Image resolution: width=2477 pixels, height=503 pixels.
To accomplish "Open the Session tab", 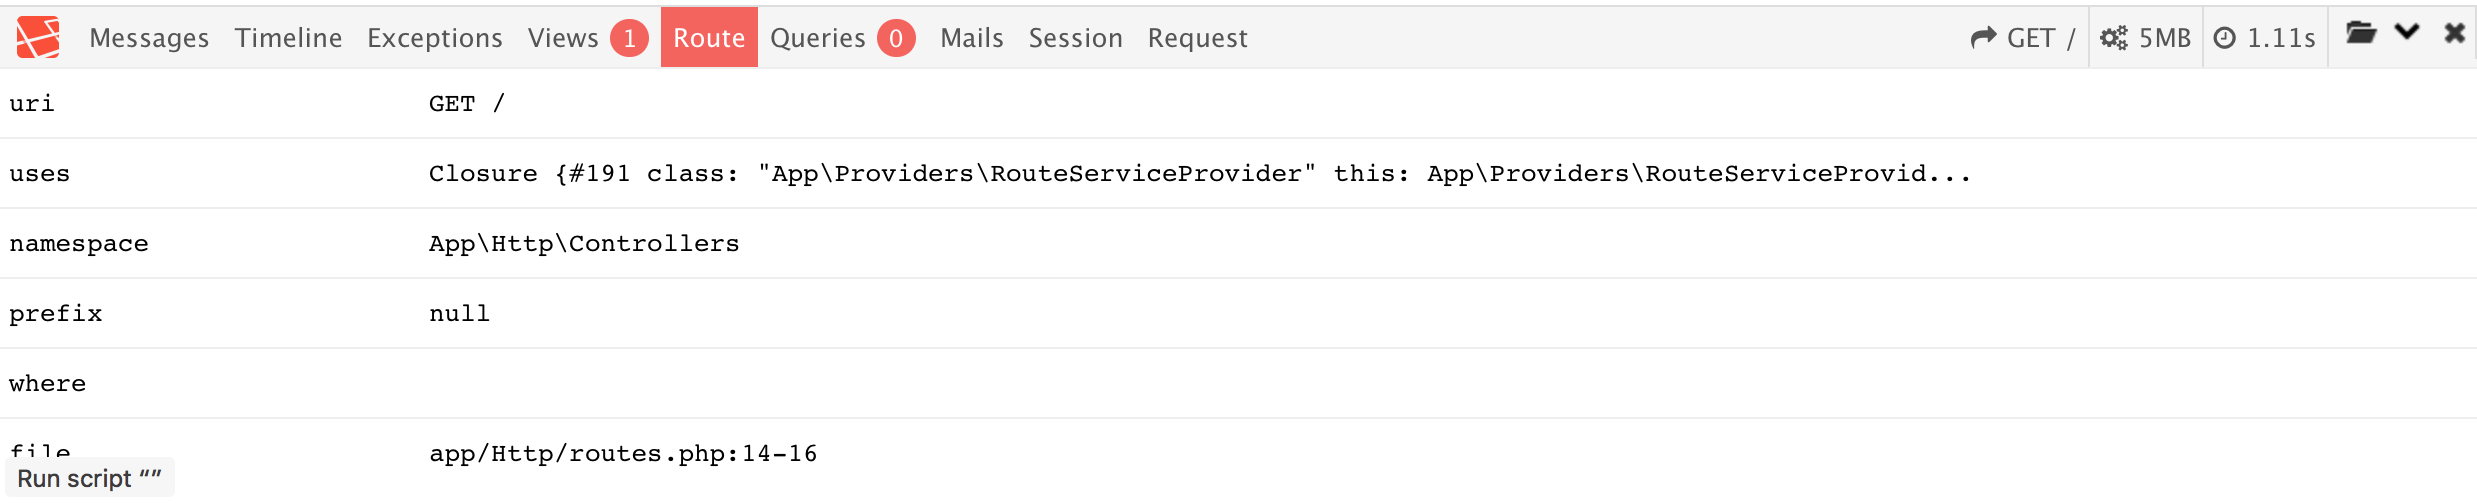I will (x=1075, y=38).
